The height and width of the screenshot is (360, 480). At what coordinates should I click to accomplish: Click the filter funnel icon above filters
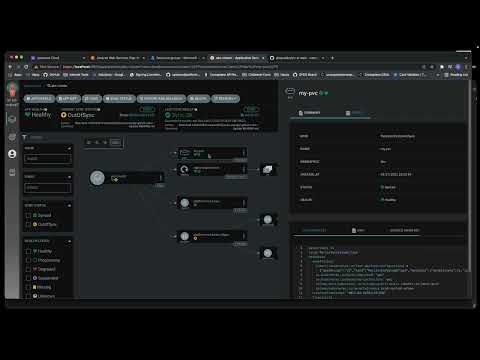coord(24,137)
